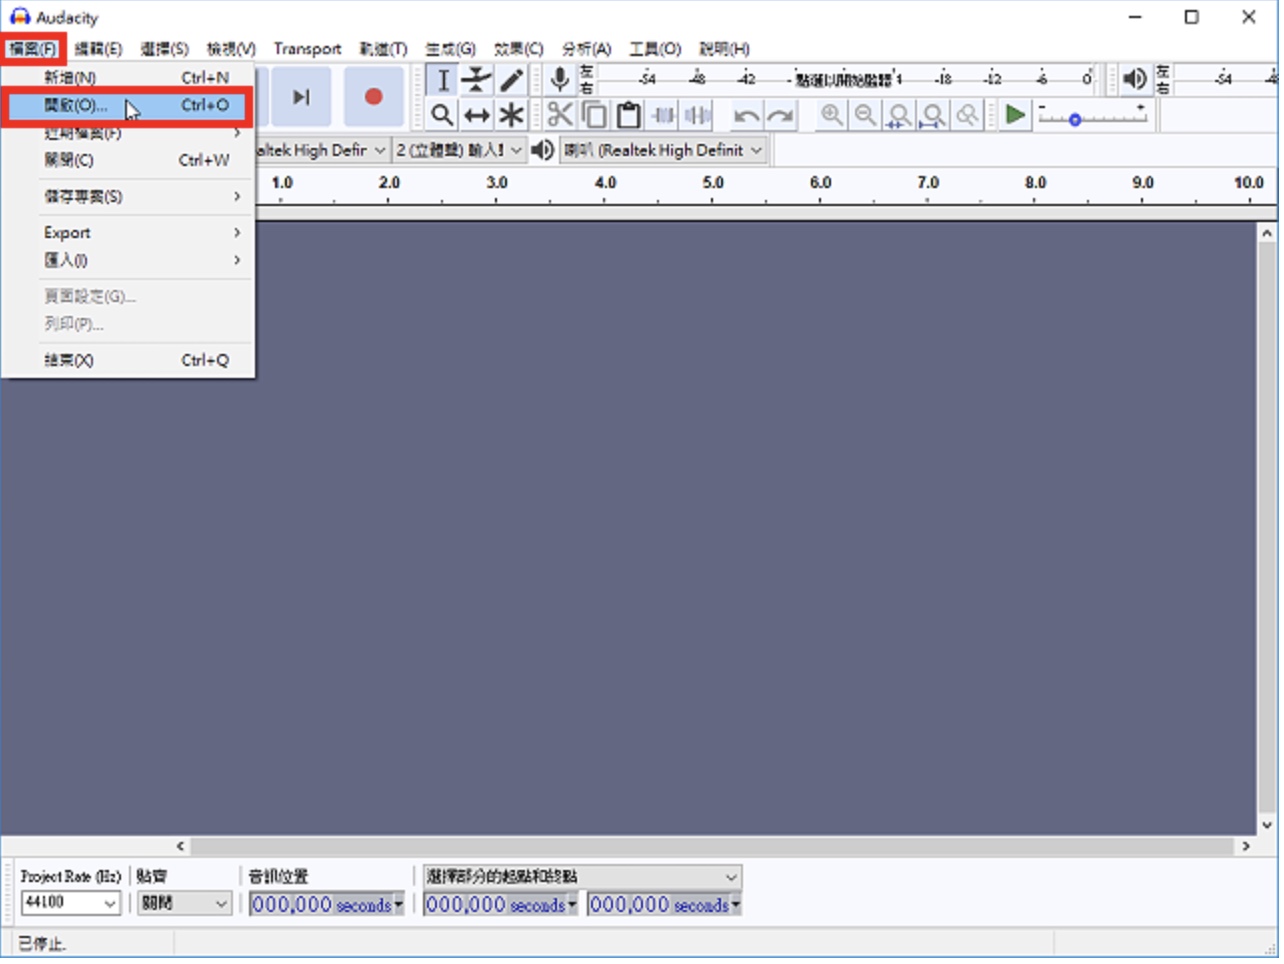The image size is (1284, 964).
Task: Click the Zoom In magnifier icon
Action: tap(832, 115)
